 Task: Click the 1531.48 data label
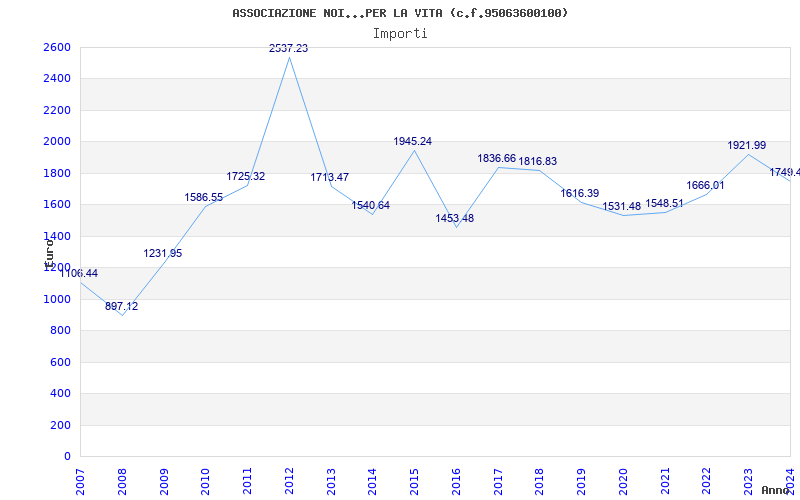coord(621,207)
